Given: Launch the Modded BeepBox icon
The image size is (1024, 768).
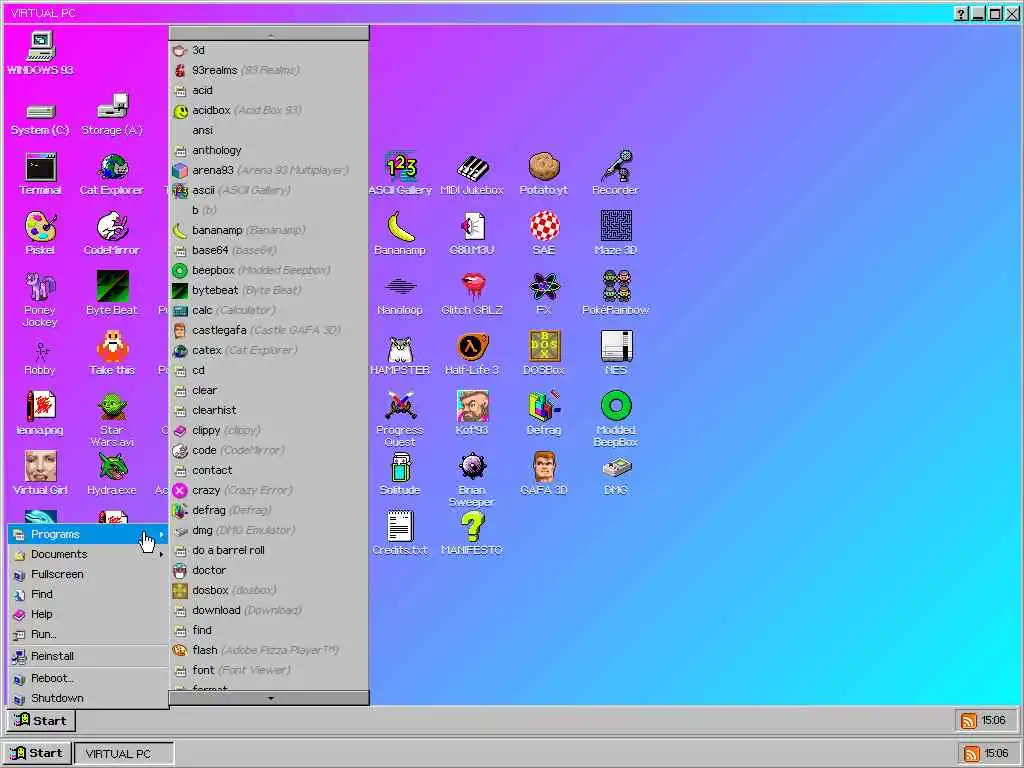Looking at the screenshot, I should click(615, 419).
